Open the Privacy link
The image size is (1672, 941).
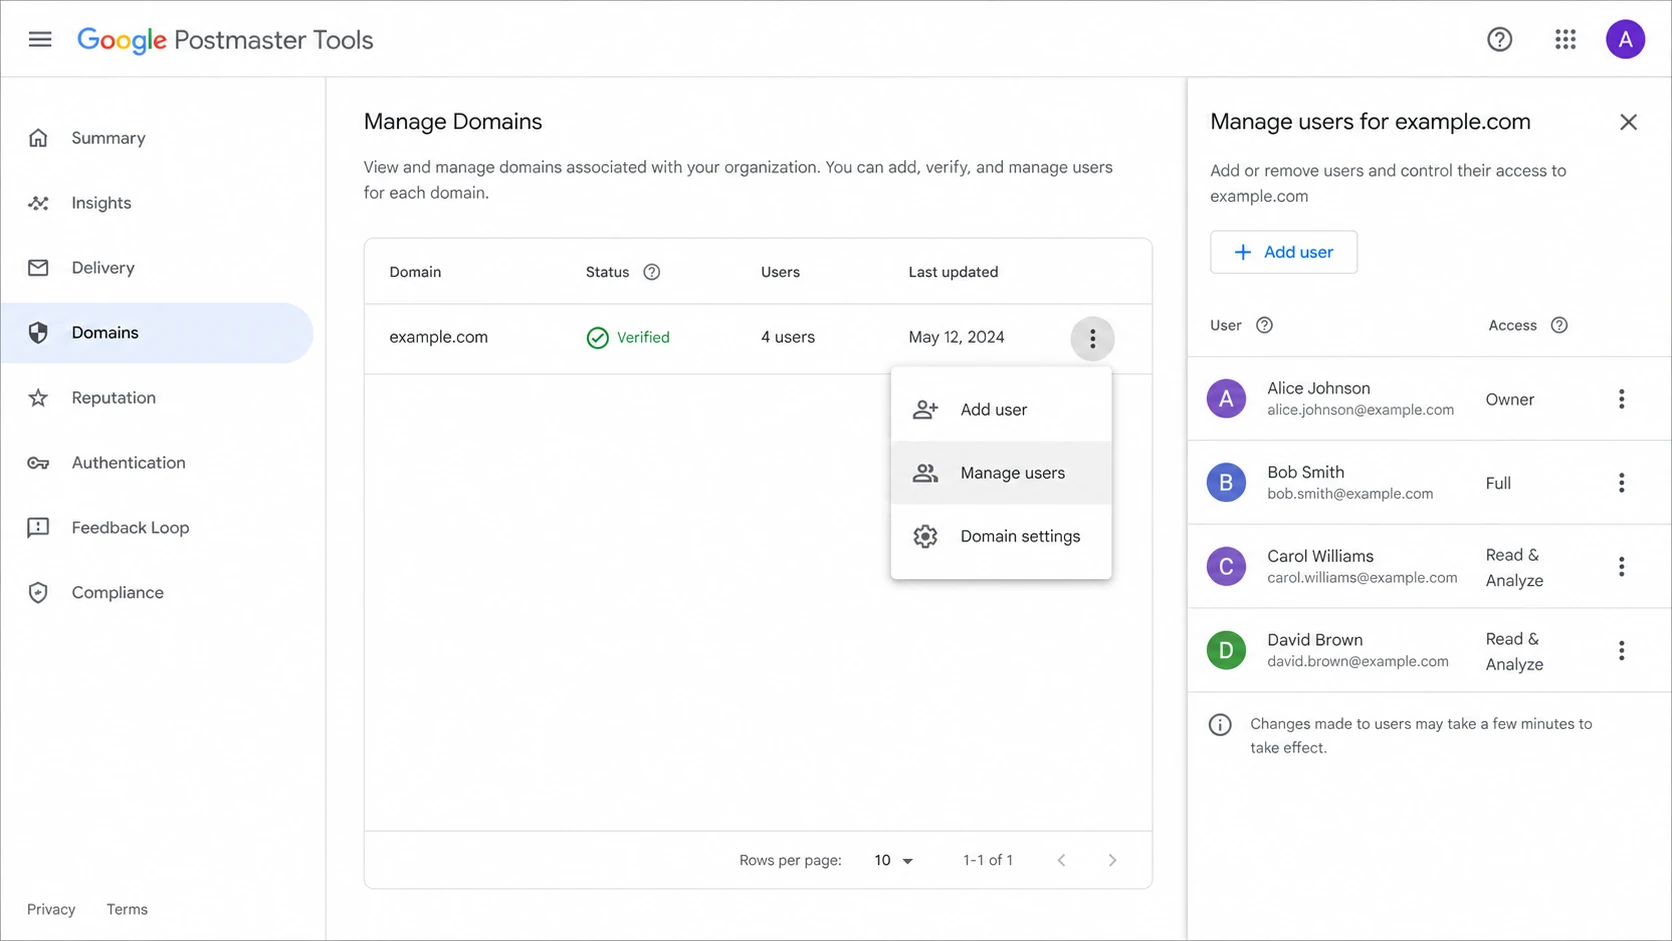coord(51,909)
